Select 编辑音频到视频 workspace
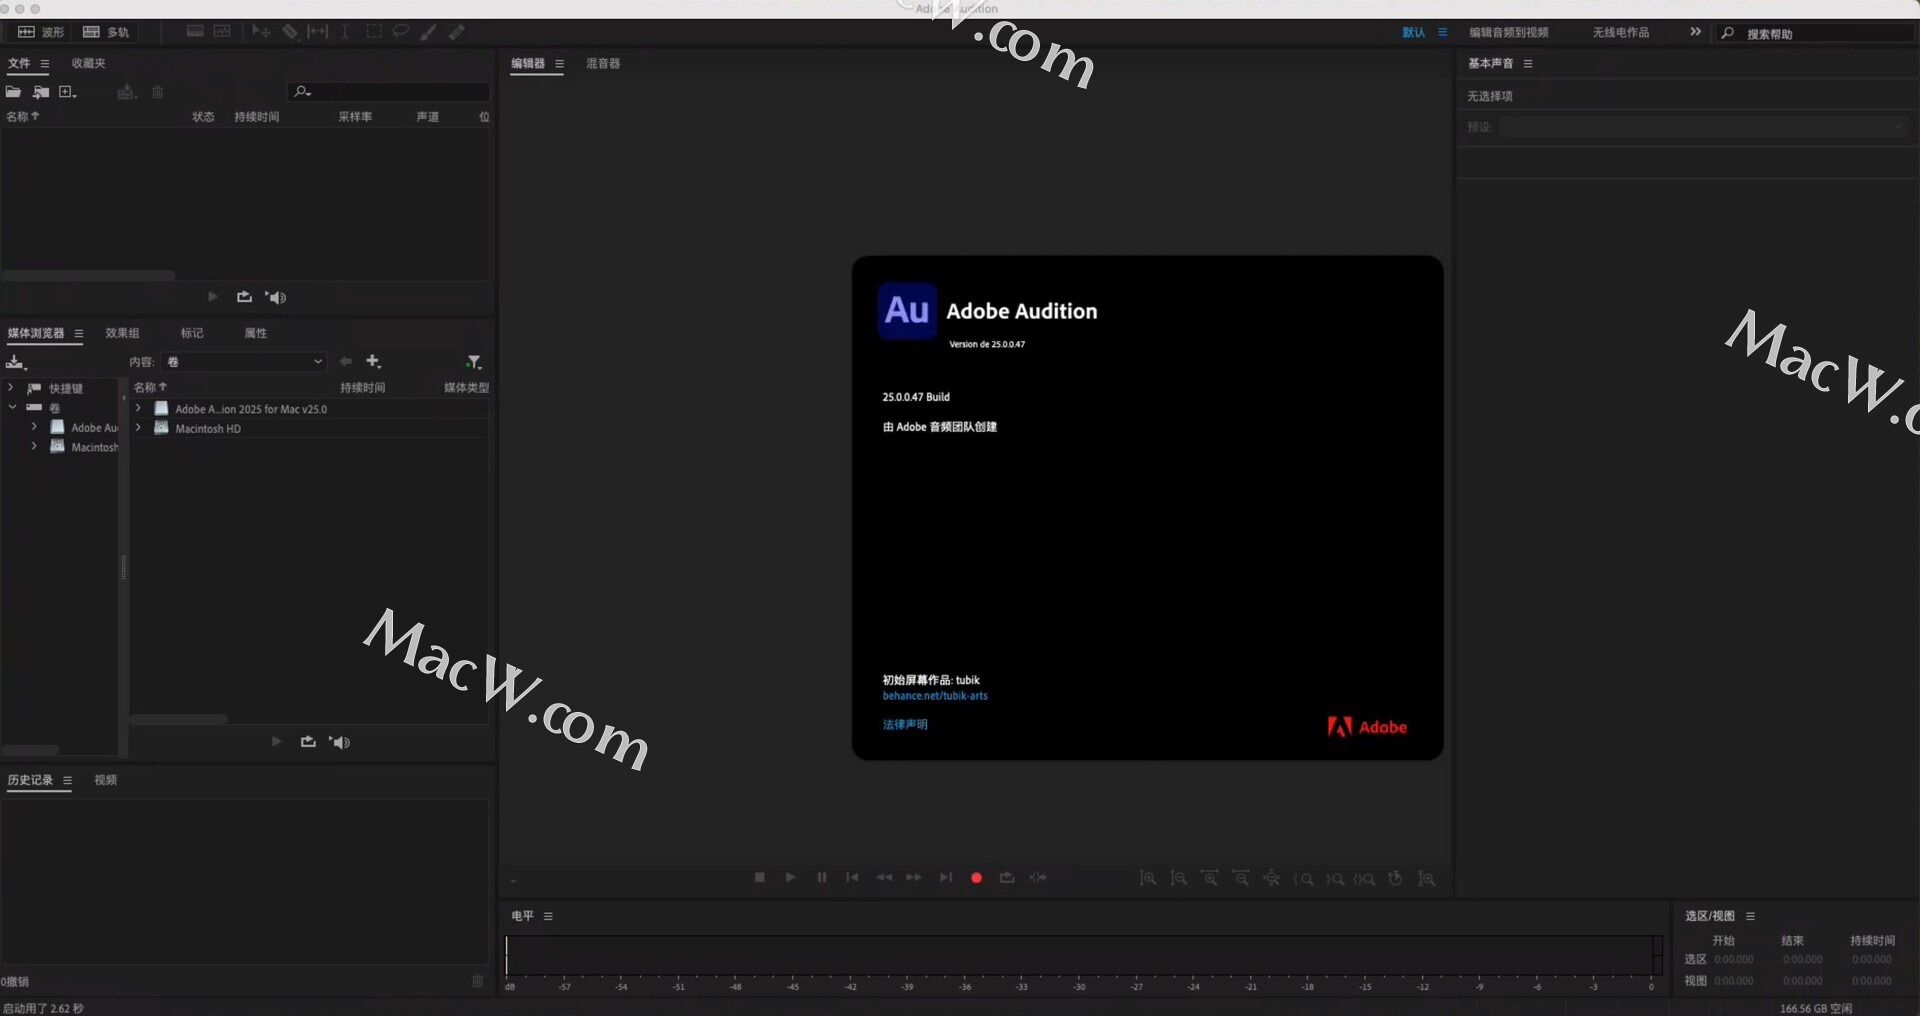 [1508, 33]
